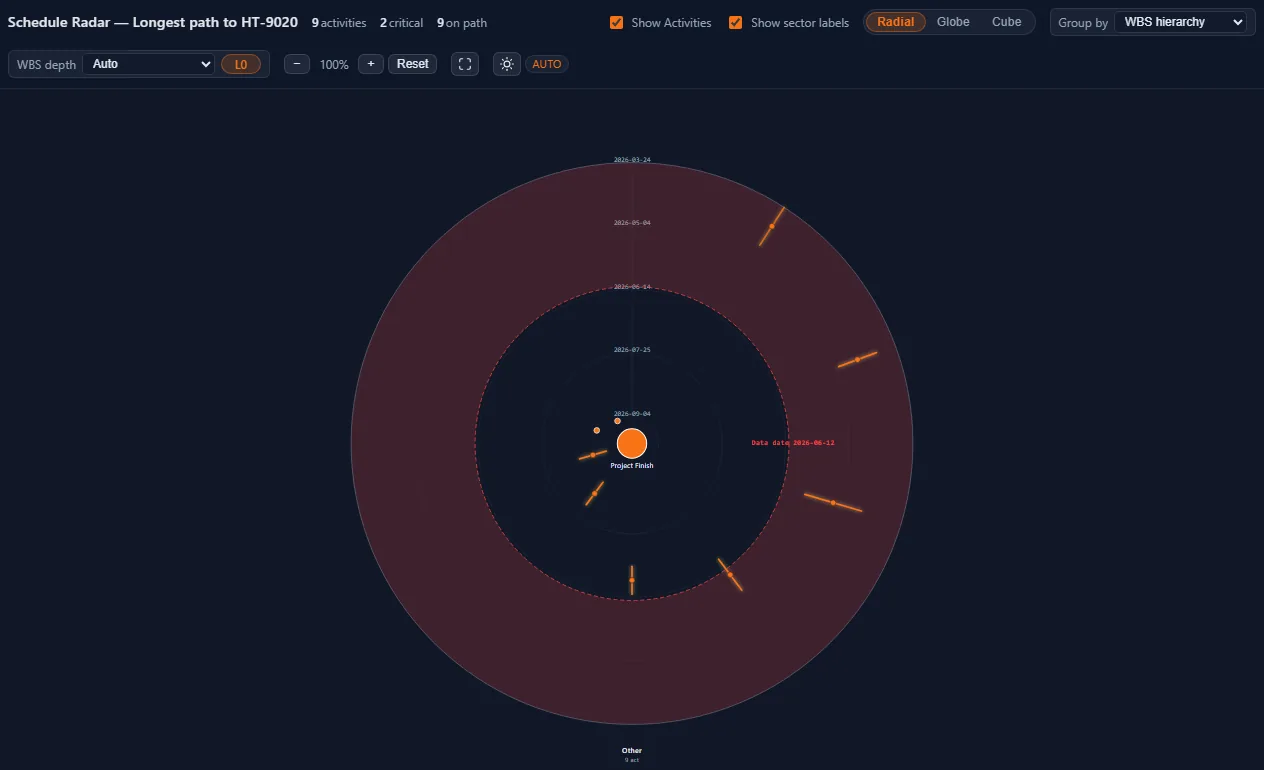Click the 9 activities count
This screenshot has width=1264, height=770.
(339, 22)
